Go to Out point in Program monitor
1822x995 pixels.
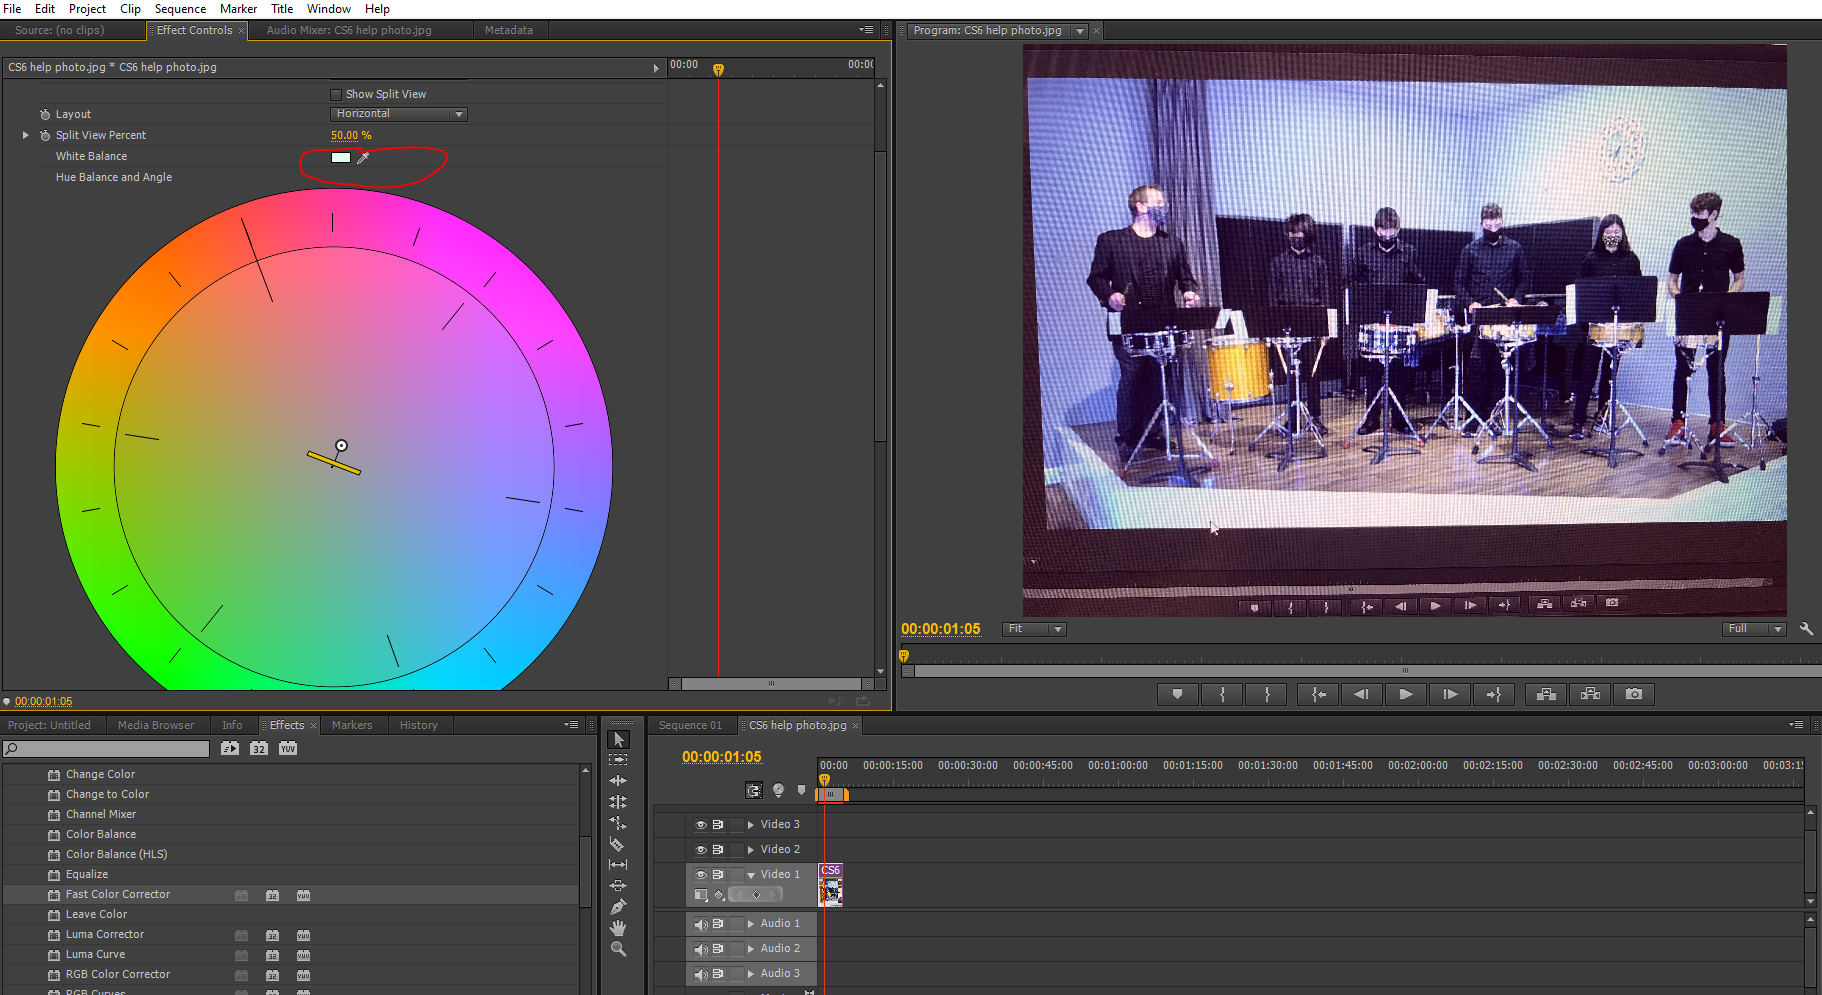1494,694
